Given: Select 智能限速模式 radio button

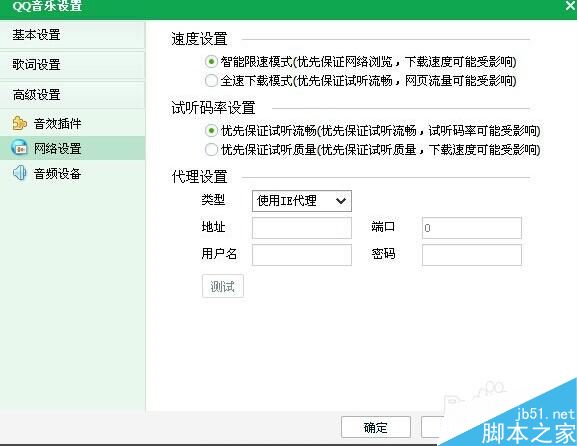Looking at the screenshot, I should 211,61.
